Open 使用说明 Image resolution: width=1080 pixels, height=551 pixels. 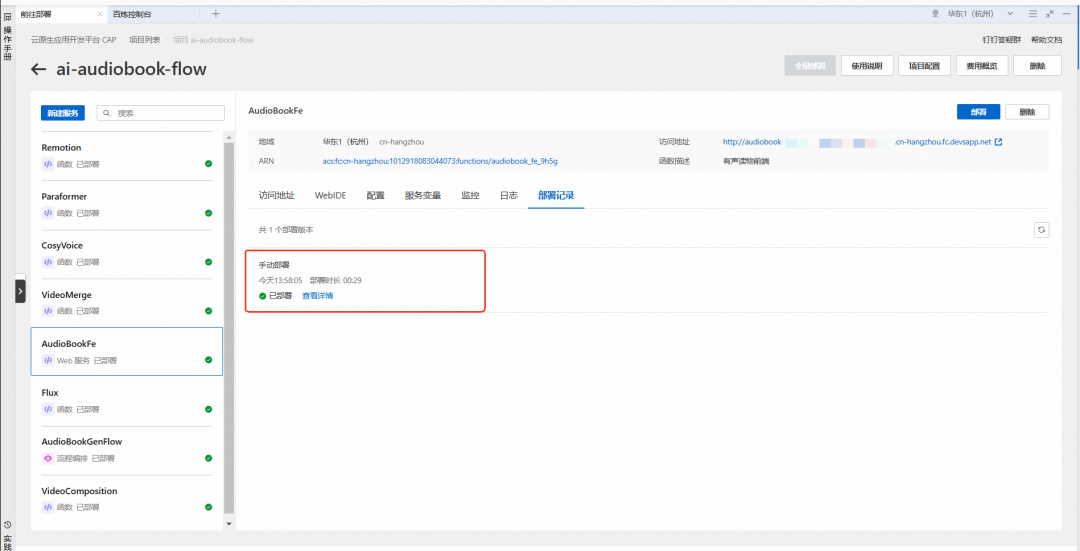point(867,66)
